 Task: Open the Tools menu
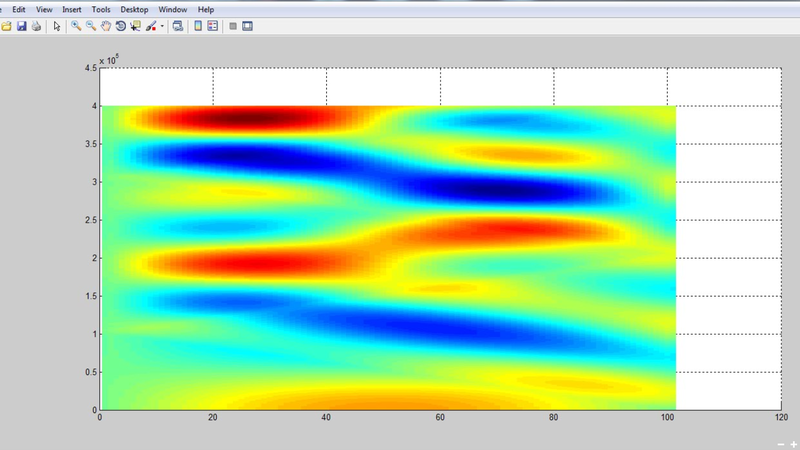point(101,9)
